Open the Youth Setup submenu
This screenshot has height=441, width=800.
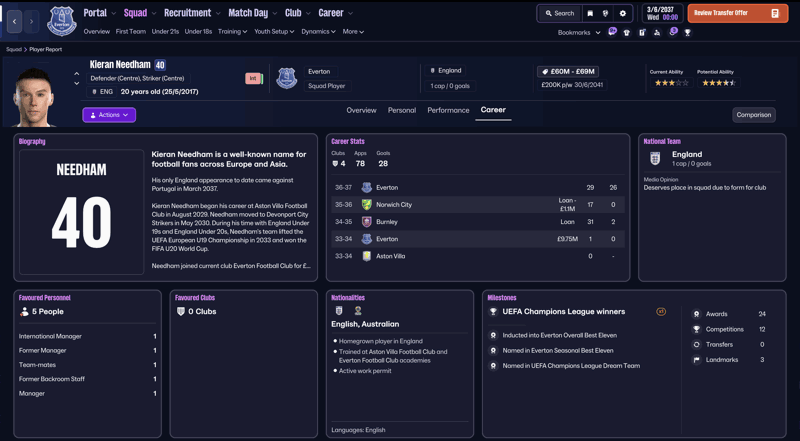(x=274, y=32)
